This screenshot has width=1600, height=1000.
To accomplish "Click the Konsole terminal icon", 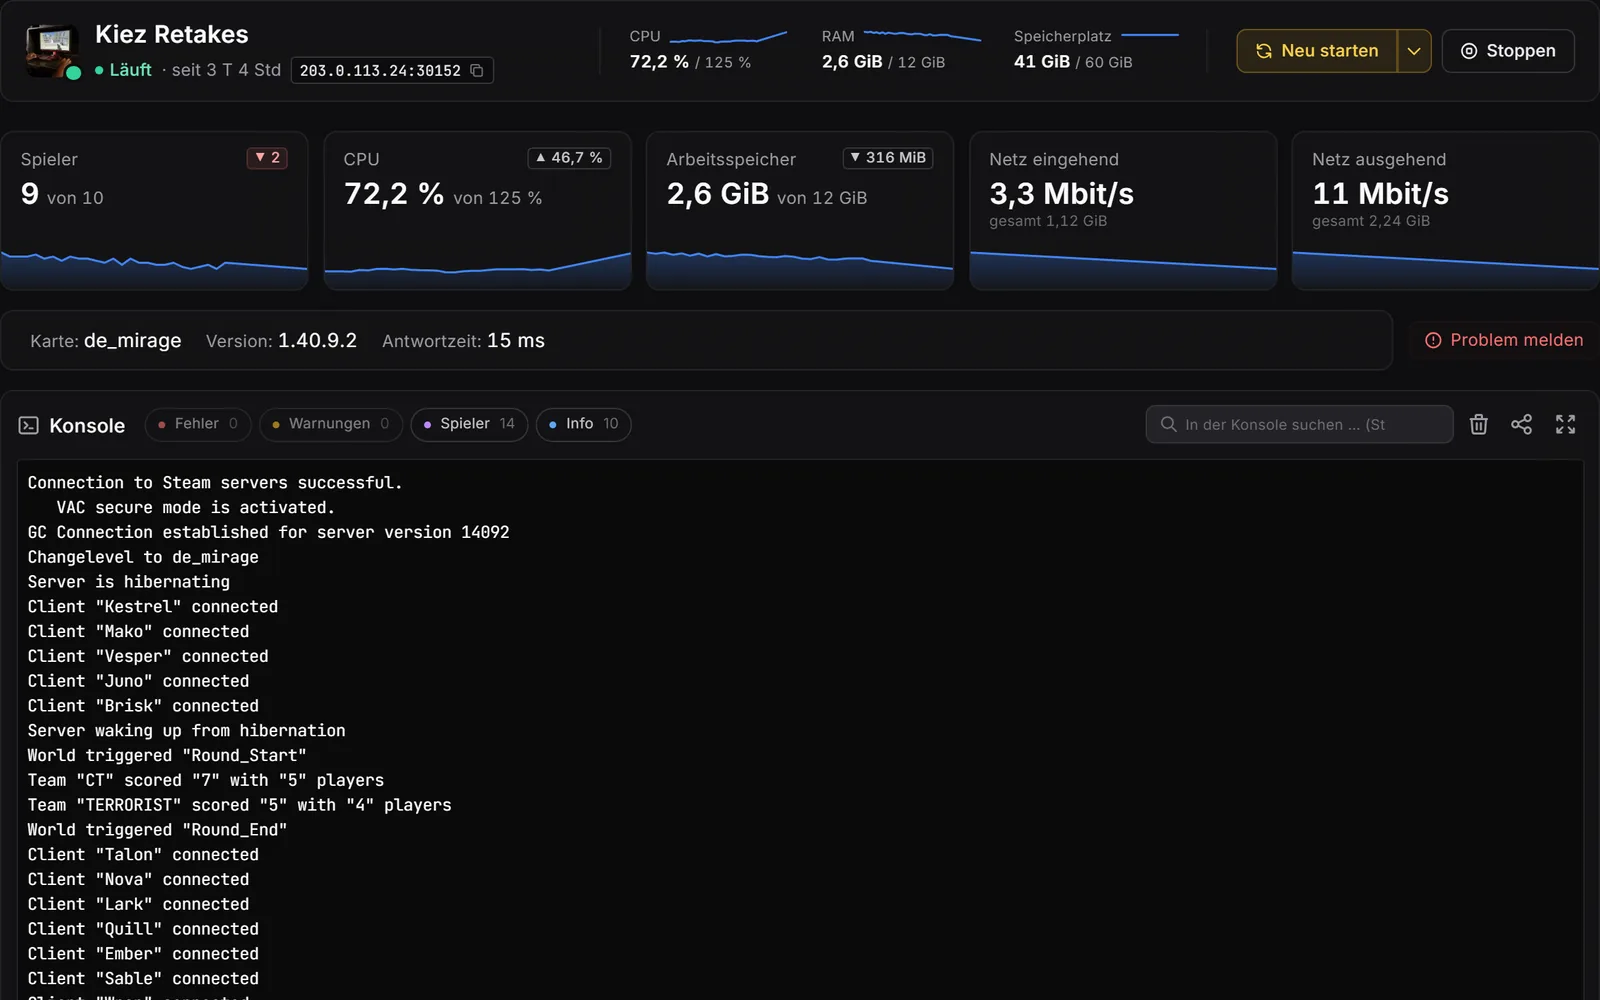I will pos(29,425).
